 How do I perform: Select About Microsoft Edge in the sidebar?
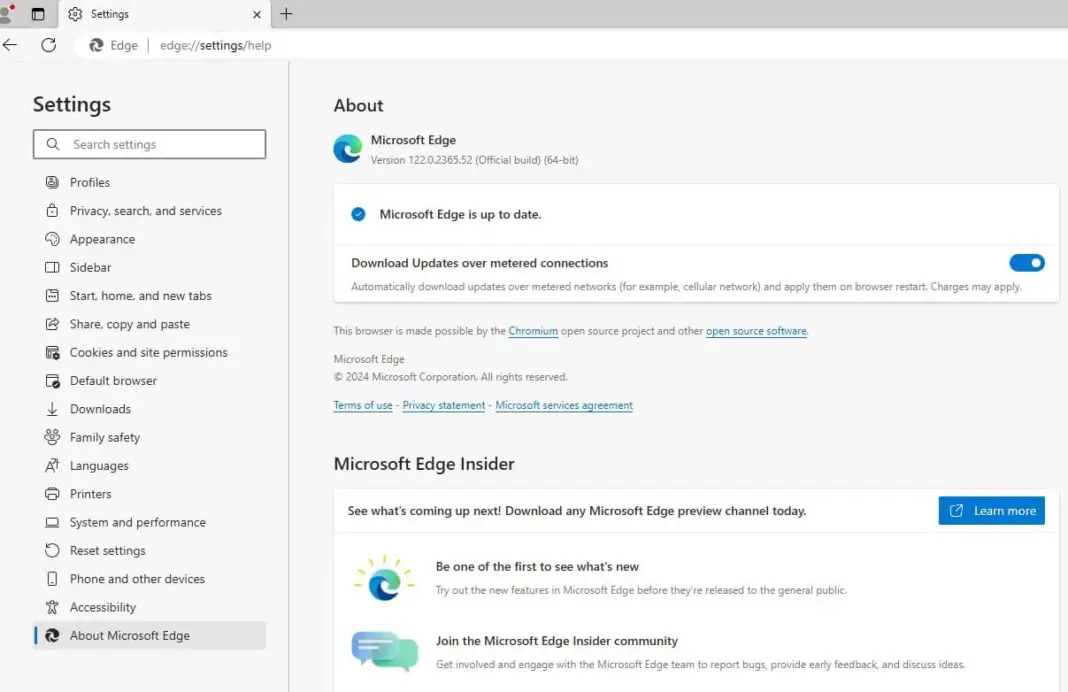coord(52,636)
